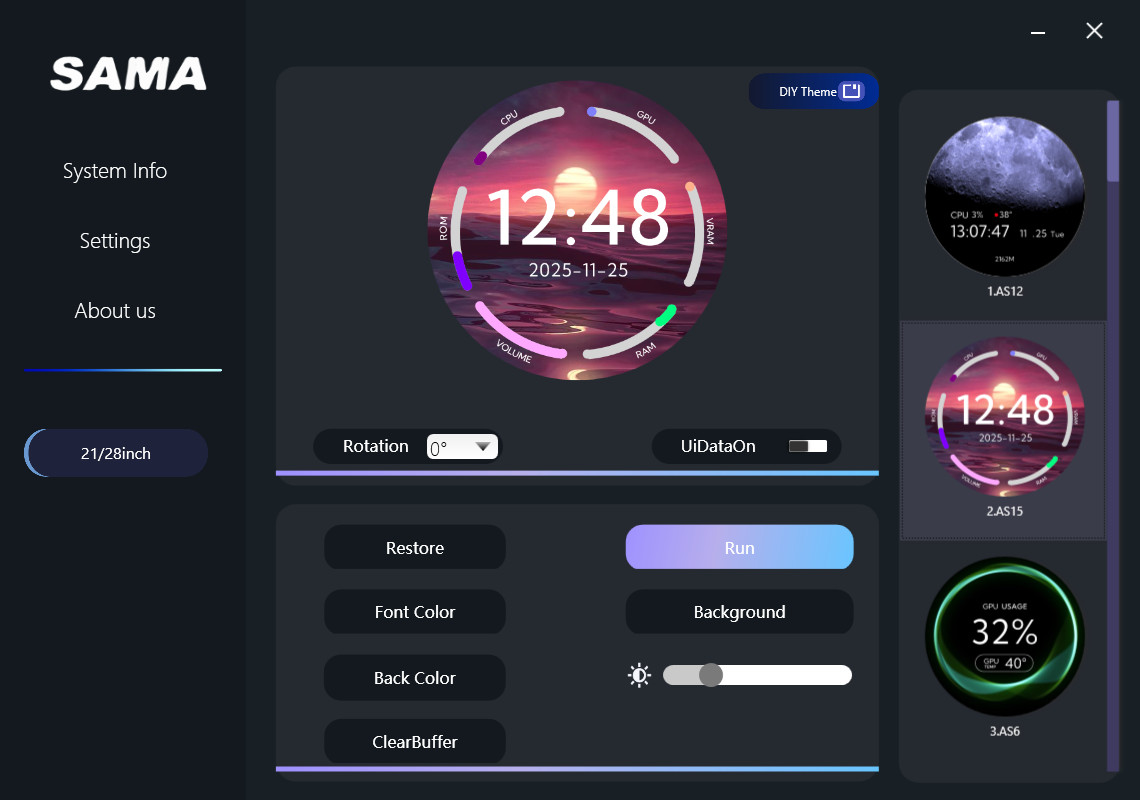Click the DIY Theme save icon
The height and width of the screenshot is (800, 1140).
tap(851, 91)
